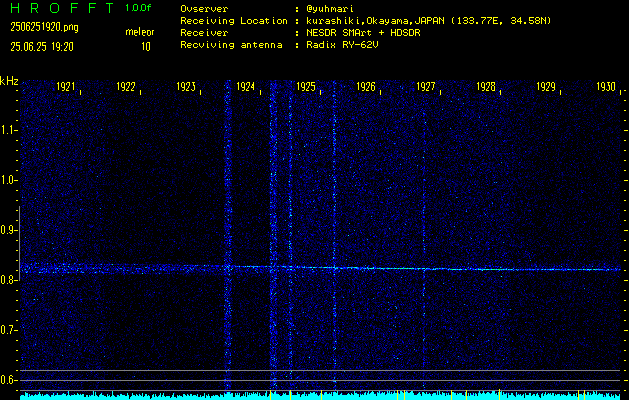The image size is (629, 400).
Task: Click NESDR SMArt + HDSDR text
Action: pos(363,32)
